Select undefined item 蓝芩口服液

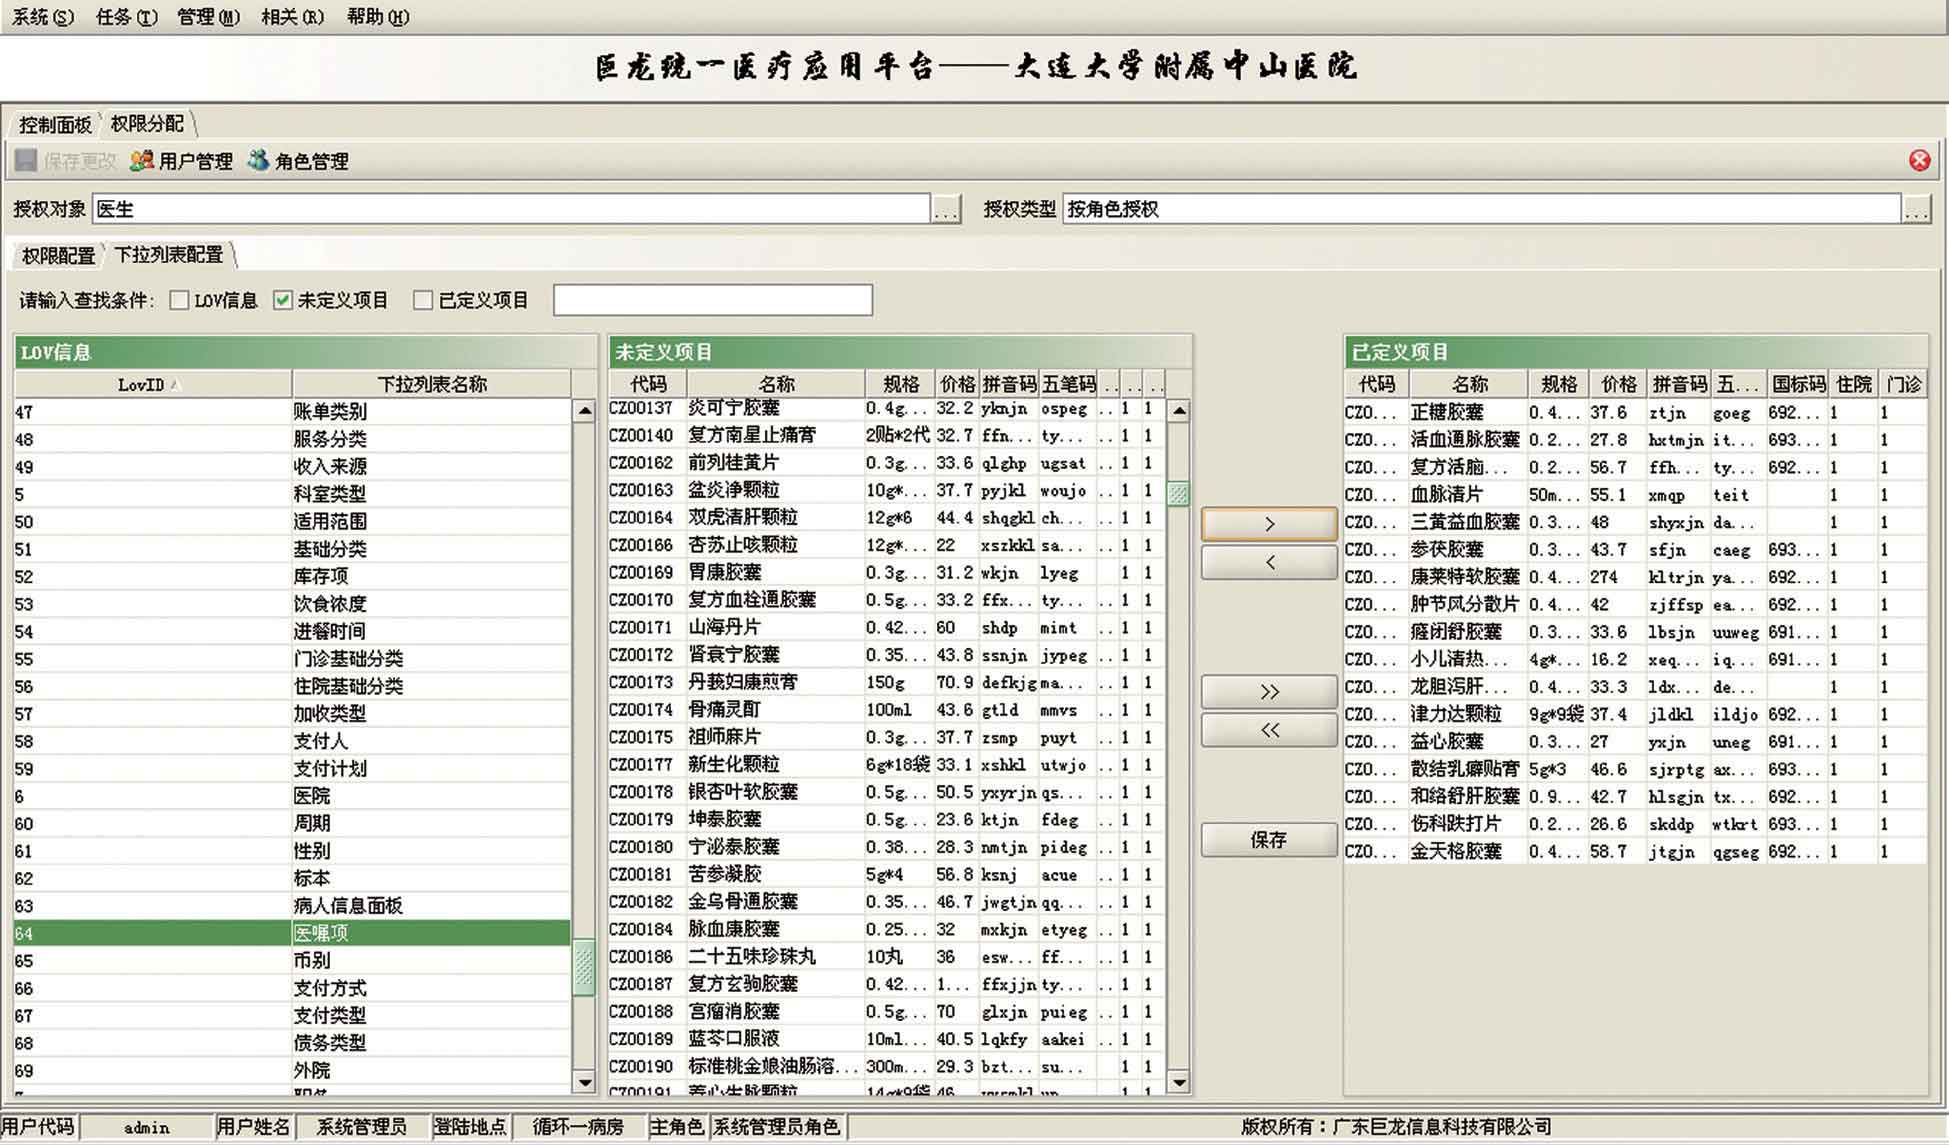[887, 1039]
